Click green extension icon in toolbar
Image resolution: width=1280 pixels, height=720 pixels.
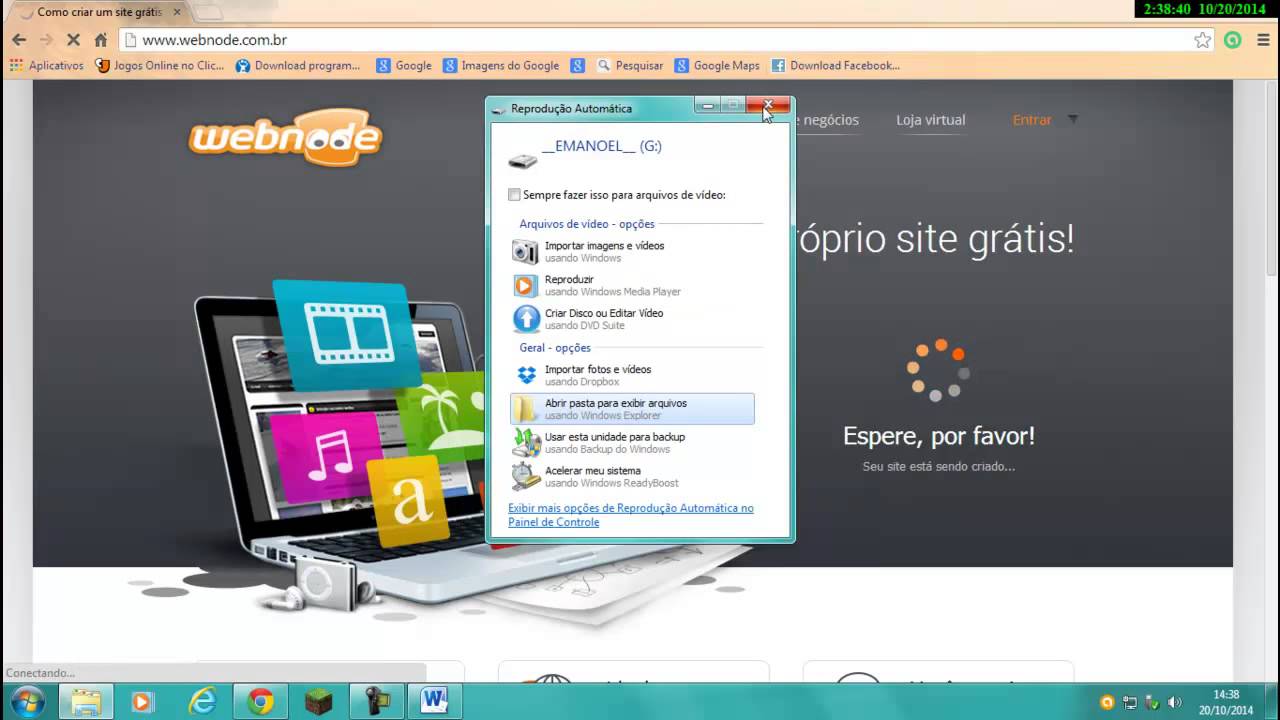[x=1233, y=40]
